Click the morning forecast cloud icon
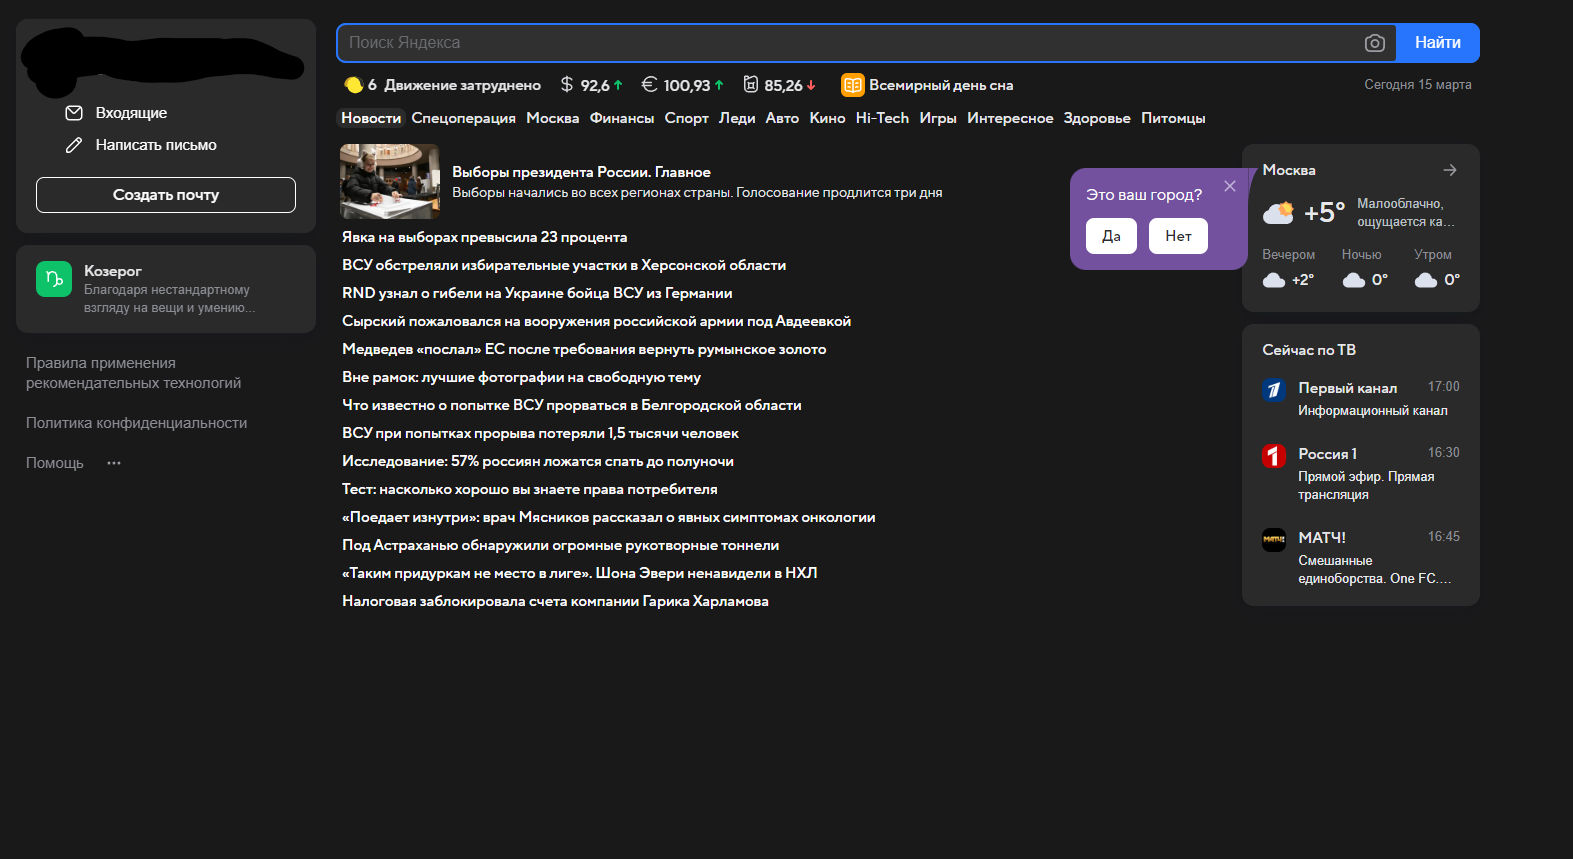The image size is (1573, 859). click(x=1426, y=280)
